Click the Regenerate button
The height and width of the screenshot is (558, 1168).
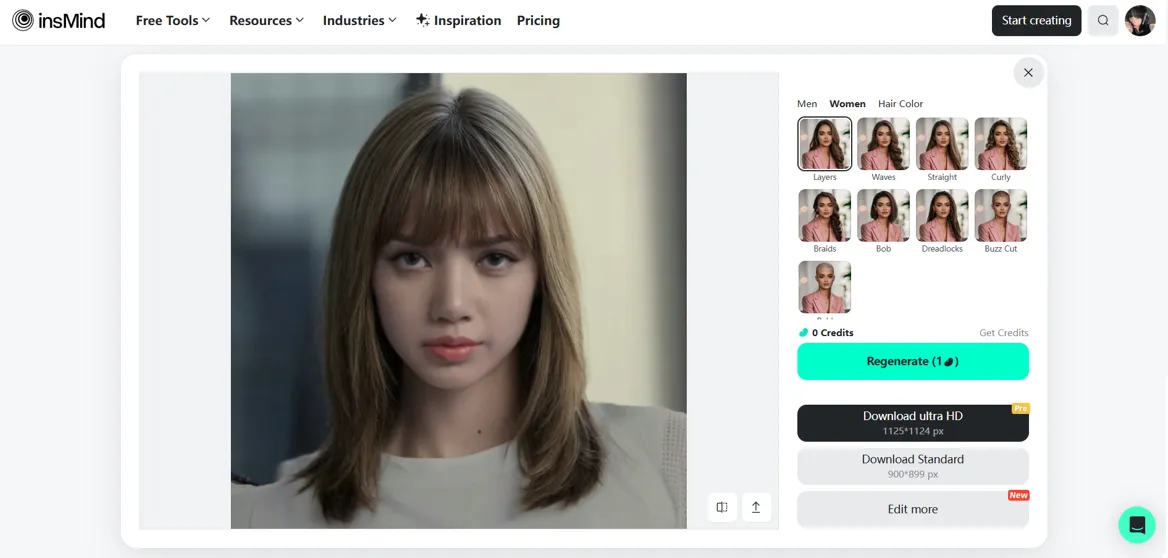tap(912, 361)
